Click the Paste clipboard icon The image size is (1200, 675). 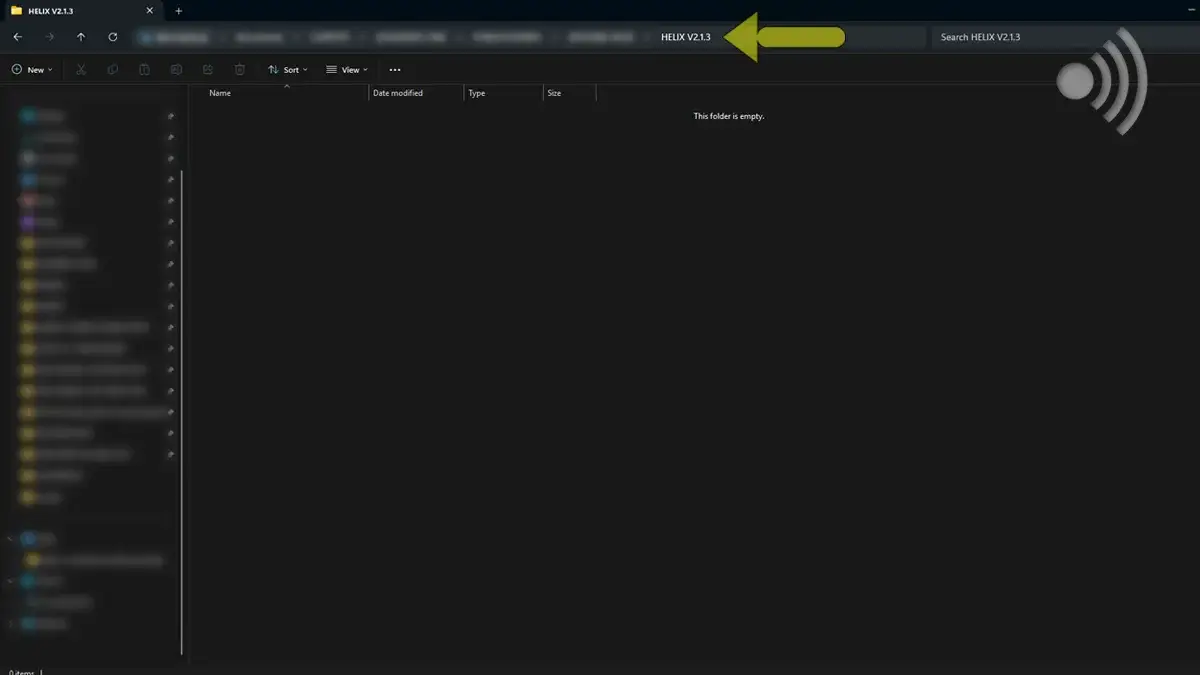[x=145, y=70]
